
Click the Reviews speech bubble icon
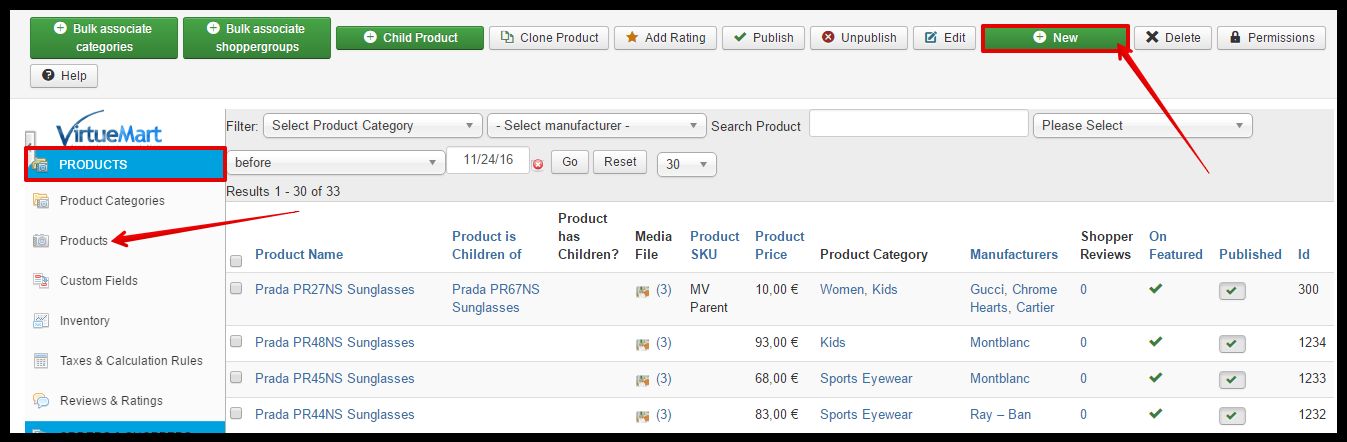pyautogui.click(x=41, y=401)
